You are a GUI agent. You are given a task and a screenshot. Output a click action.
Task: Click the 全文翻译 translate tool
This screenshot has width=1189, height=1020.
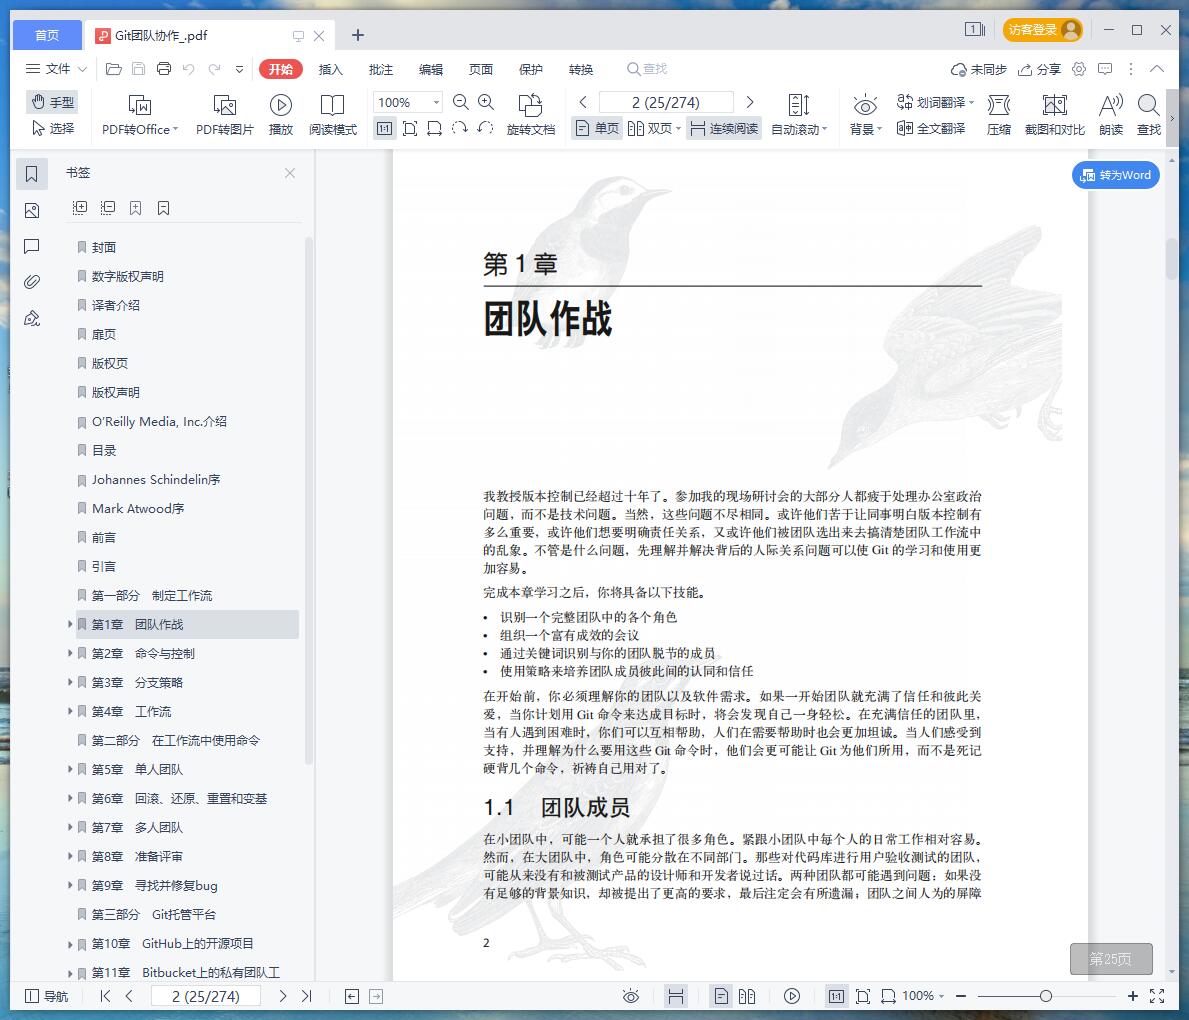(931, 128)
